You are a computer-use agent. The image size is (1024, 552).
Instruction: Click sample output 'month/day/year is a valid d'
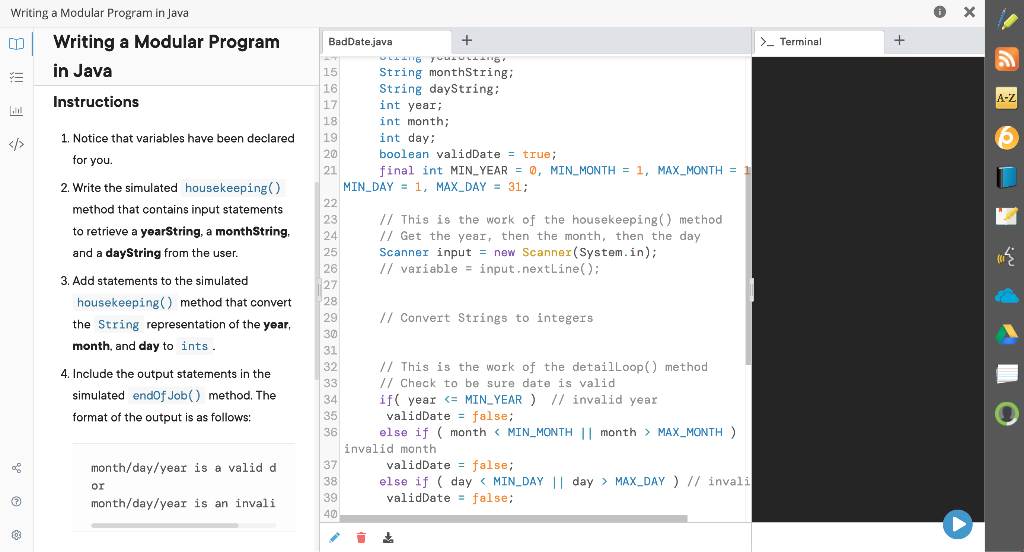tap(184, 468)
